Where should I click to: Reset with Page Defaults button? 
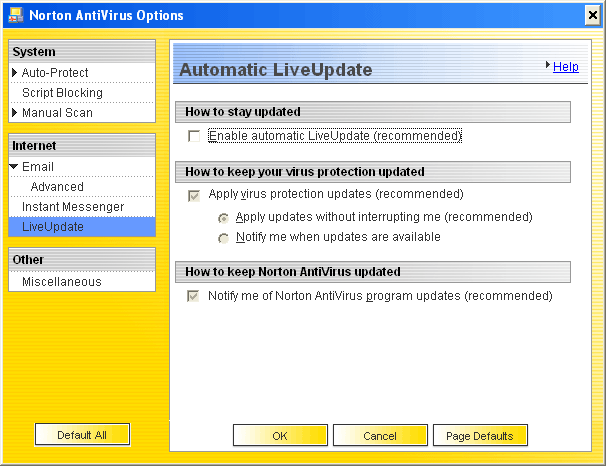pos(480,436)
